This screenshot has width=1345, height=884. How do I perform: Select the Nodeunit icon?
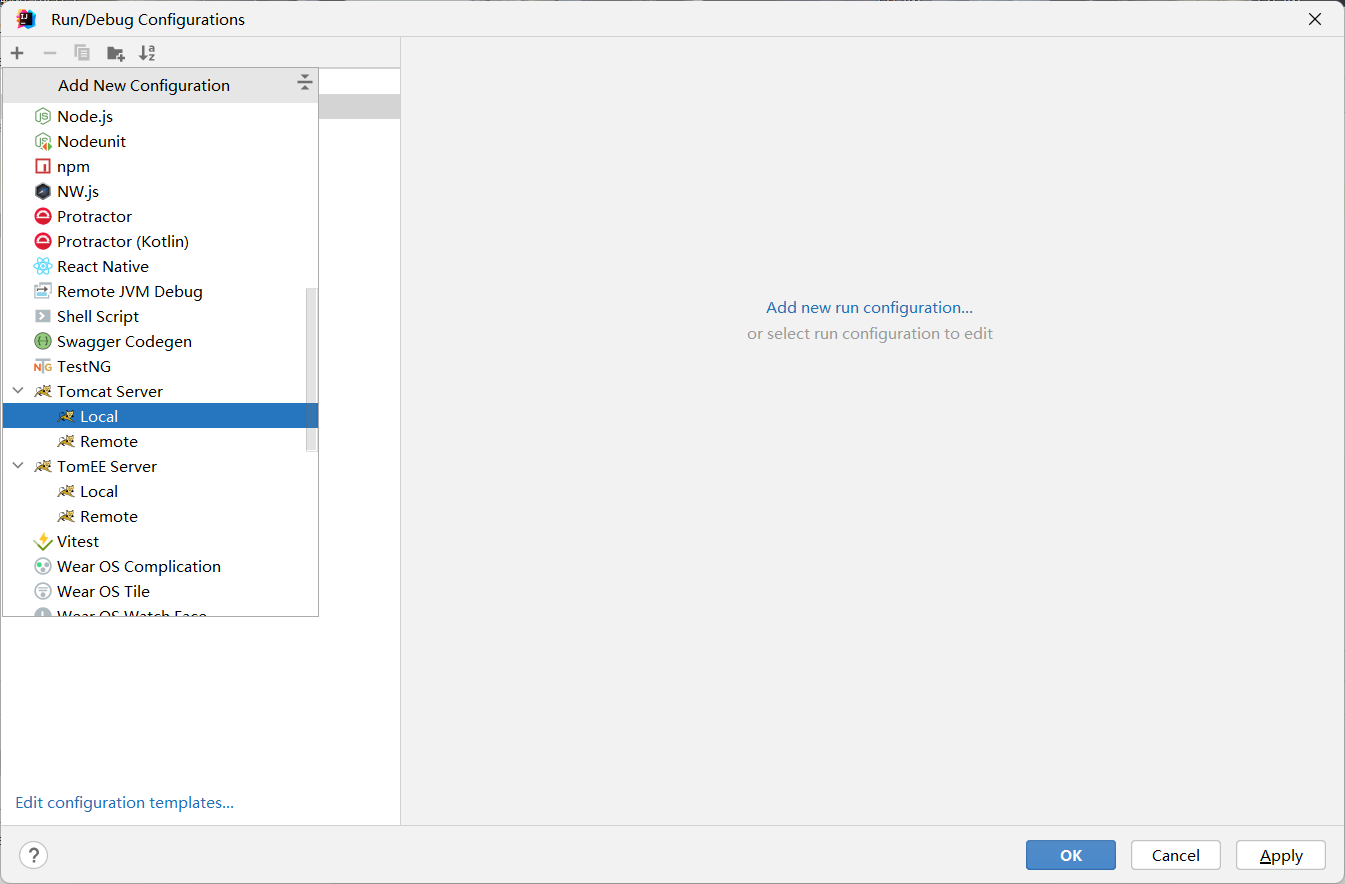[x=43, y=141]
